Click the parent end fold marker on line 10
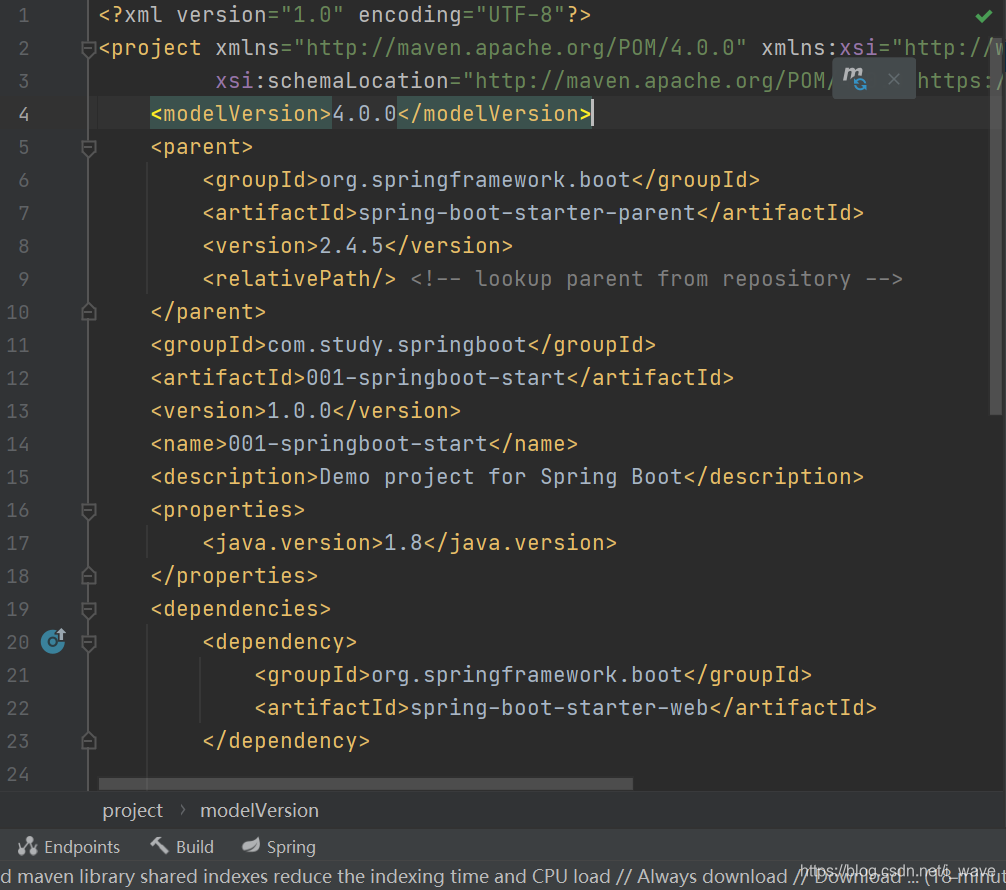The width and height of the screenshot is (1006, 890). [89, 312]
